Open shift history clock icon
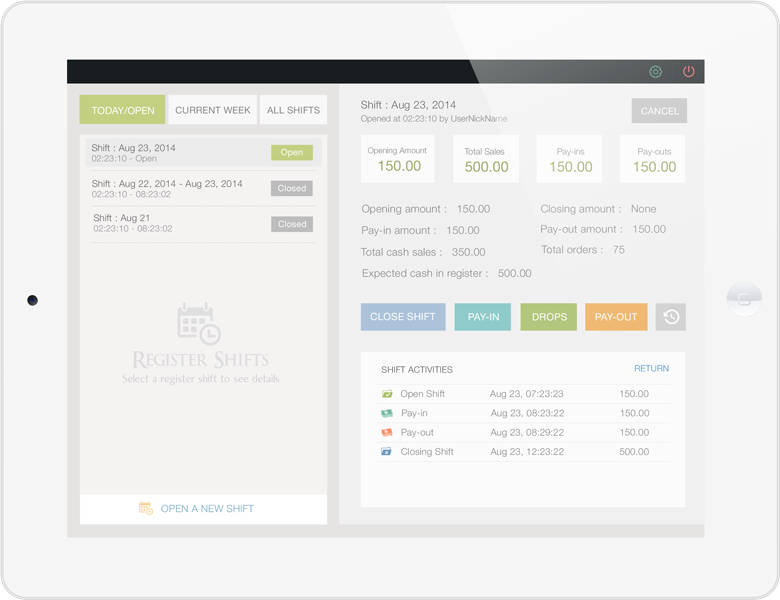This screenshot has height=600, width=780. coord(671,317)
